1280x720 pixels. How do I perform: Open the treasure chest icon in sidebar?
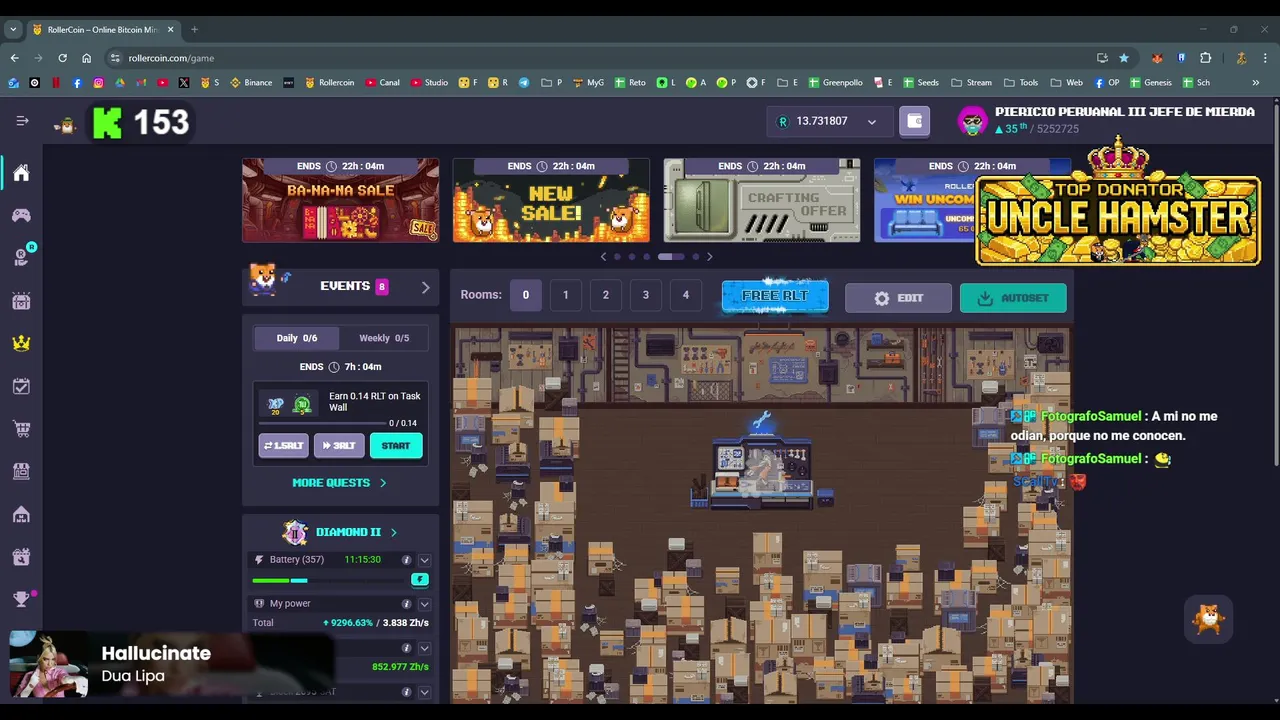click(x=21, y=301)
